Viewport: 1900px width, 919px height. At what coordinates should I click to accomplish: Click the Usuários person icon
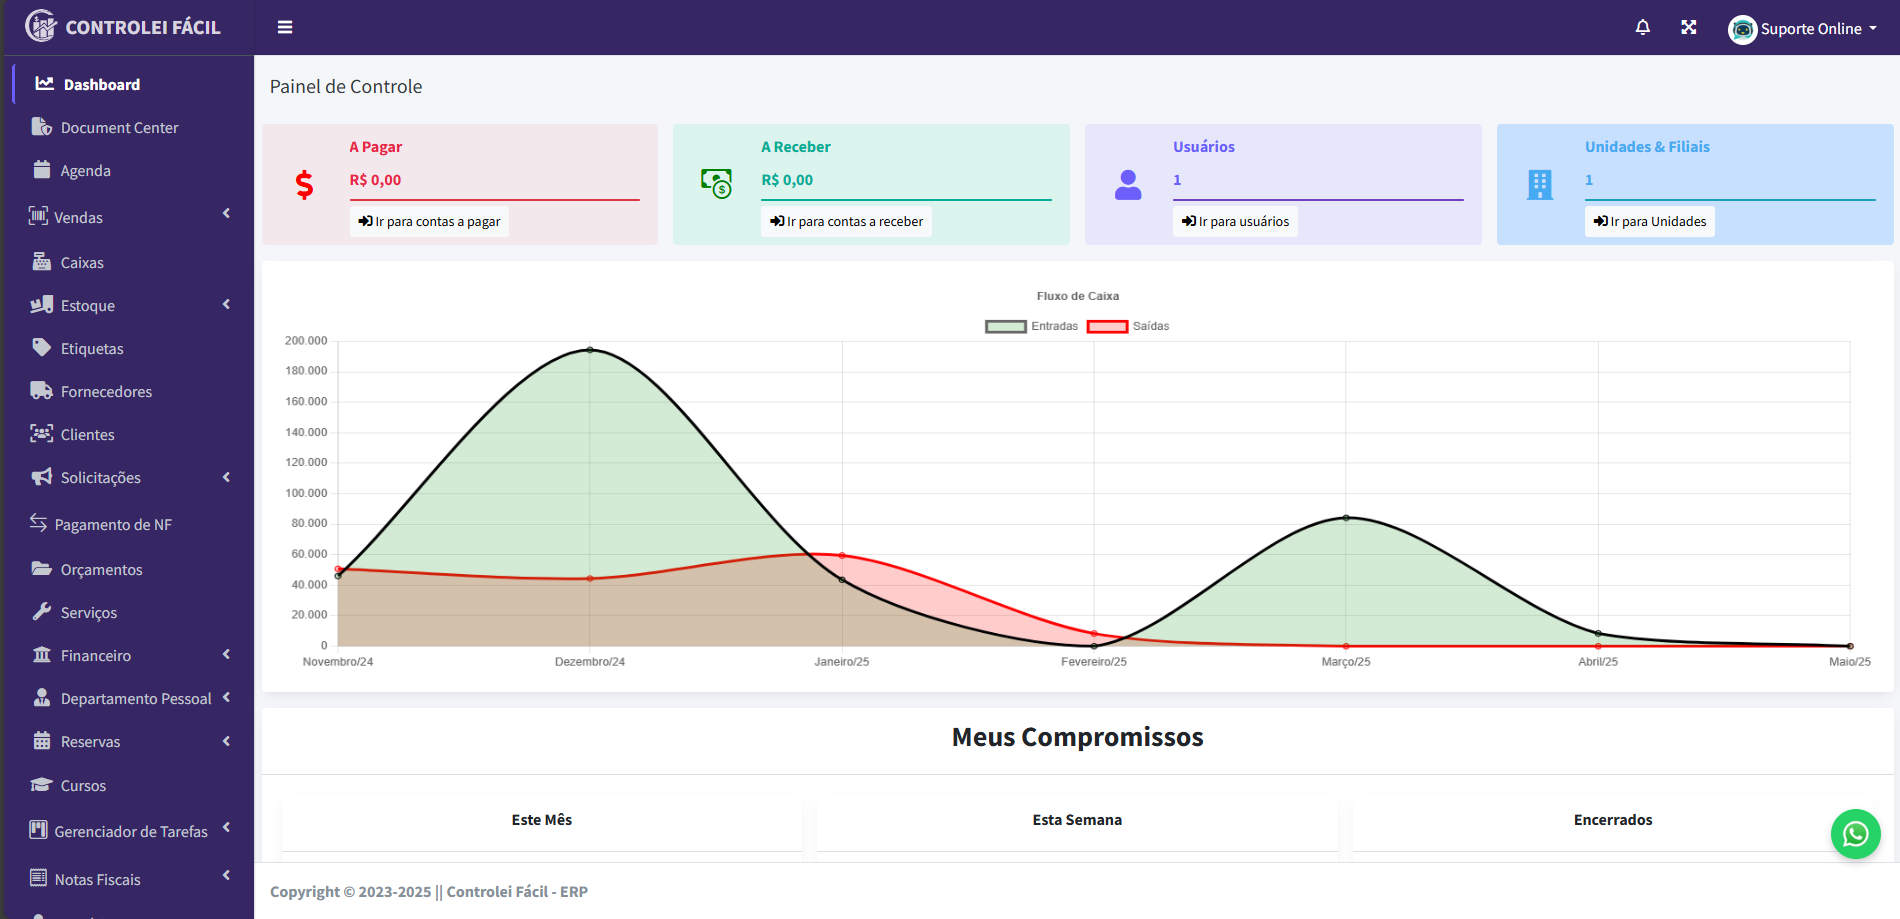coord(1128,185)
